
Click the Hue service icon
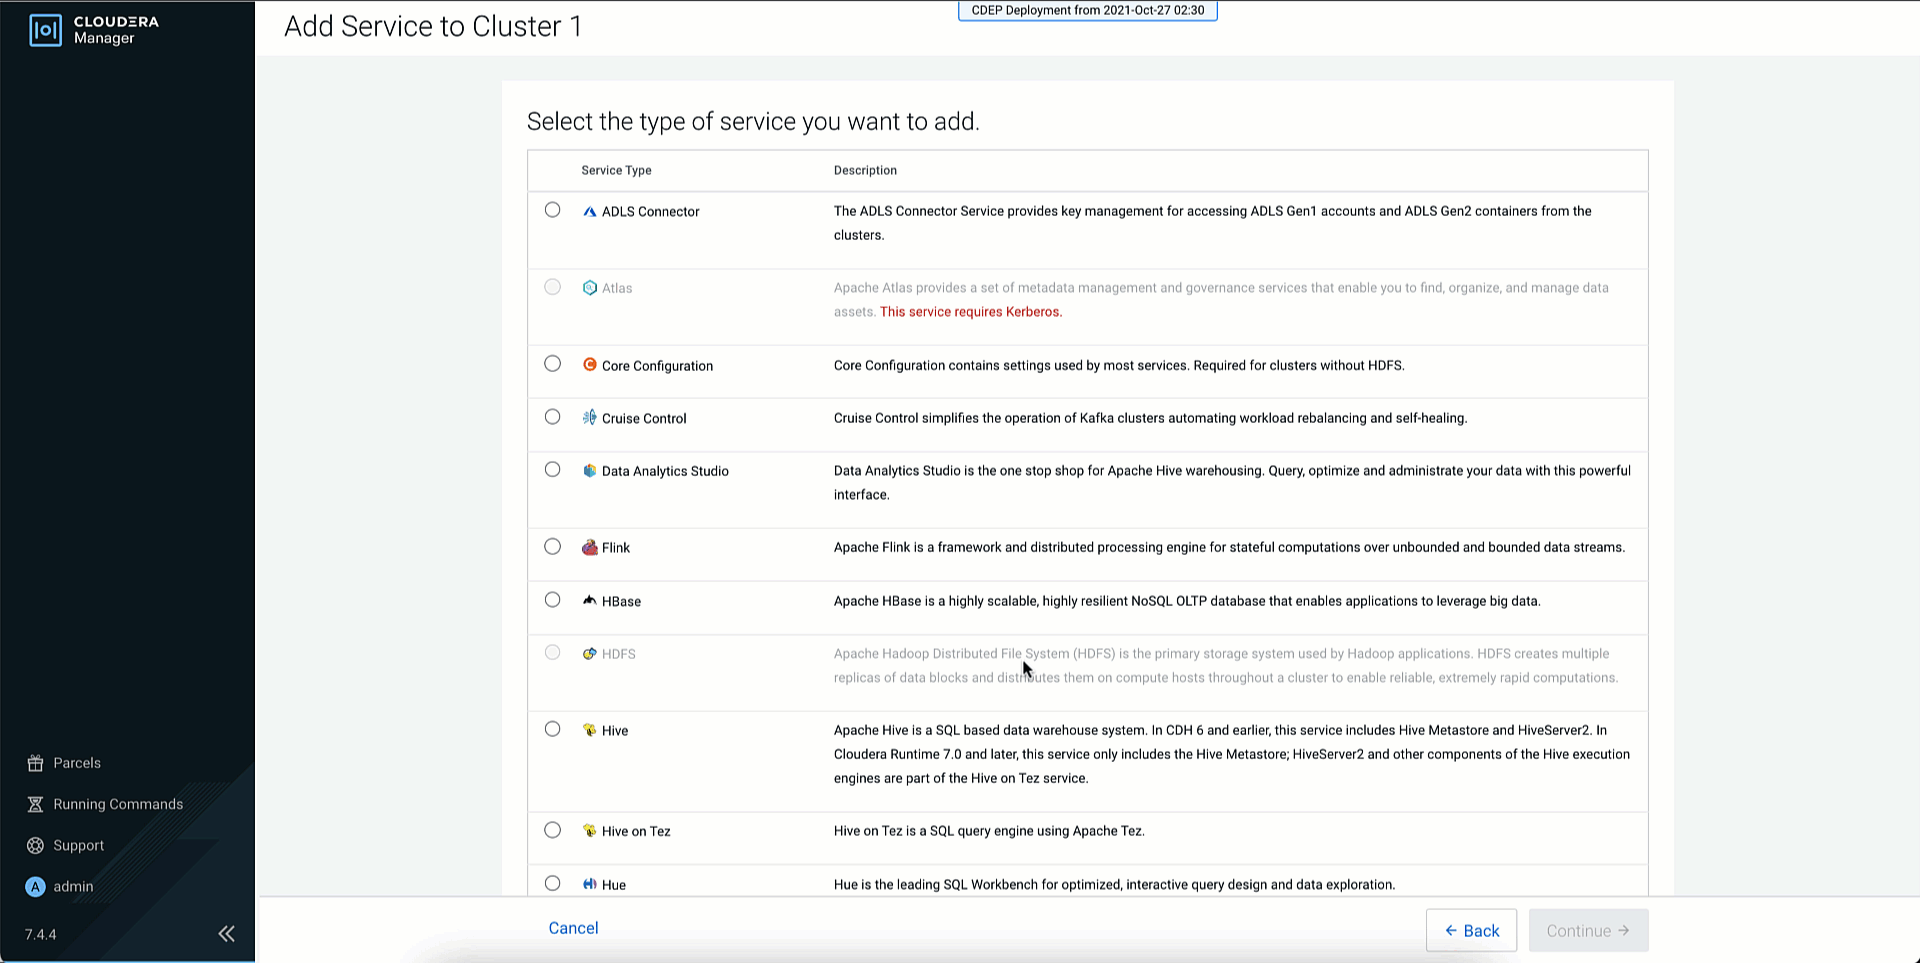(x=589, y=884)
